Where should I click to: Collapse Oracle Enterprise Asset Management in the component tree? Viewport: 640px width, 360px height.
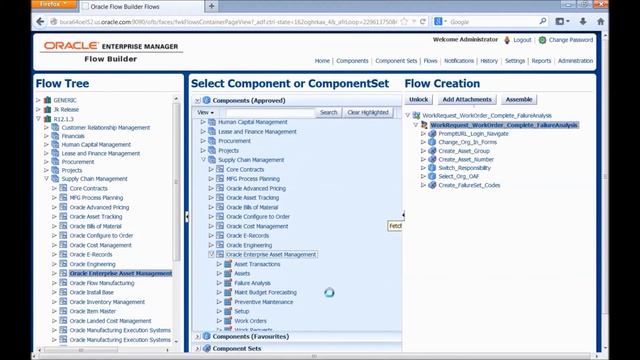211,254
